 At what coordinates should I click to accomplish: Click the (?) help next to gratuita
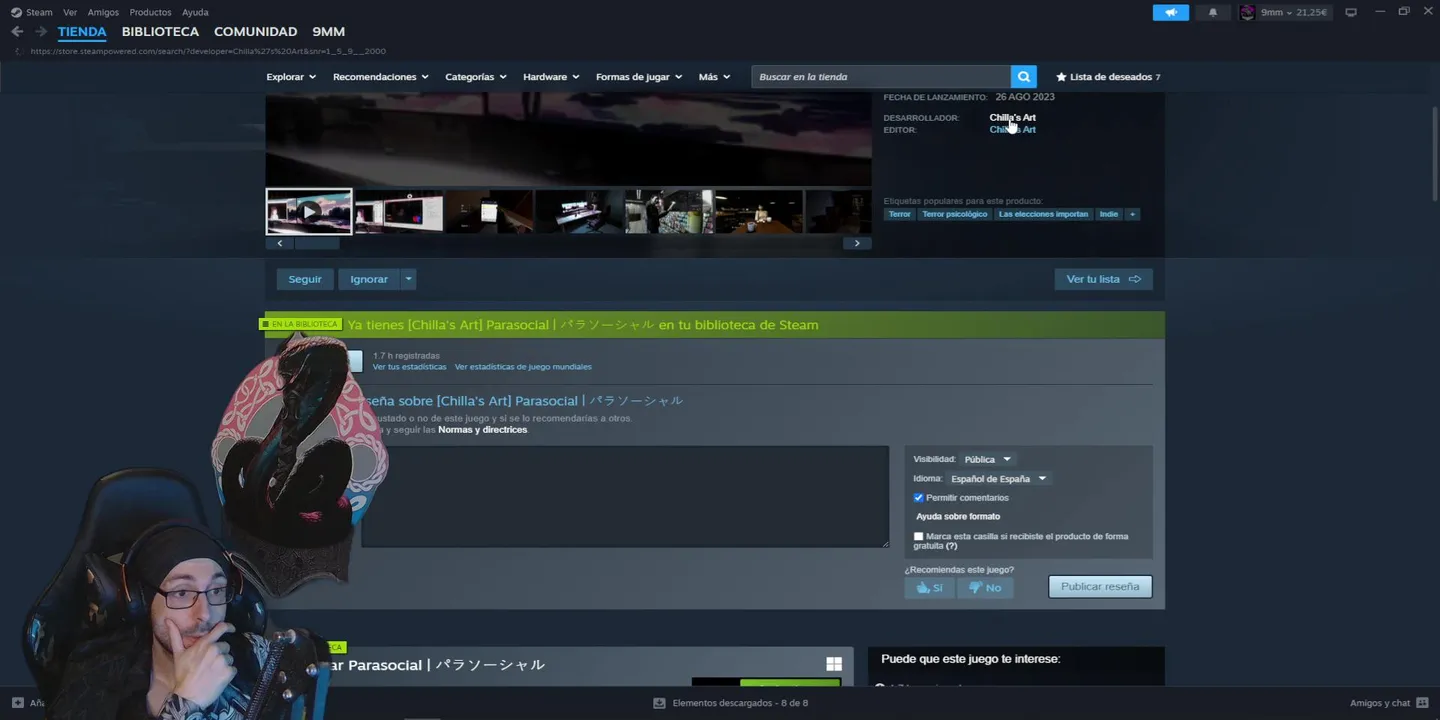coord(951,546)
